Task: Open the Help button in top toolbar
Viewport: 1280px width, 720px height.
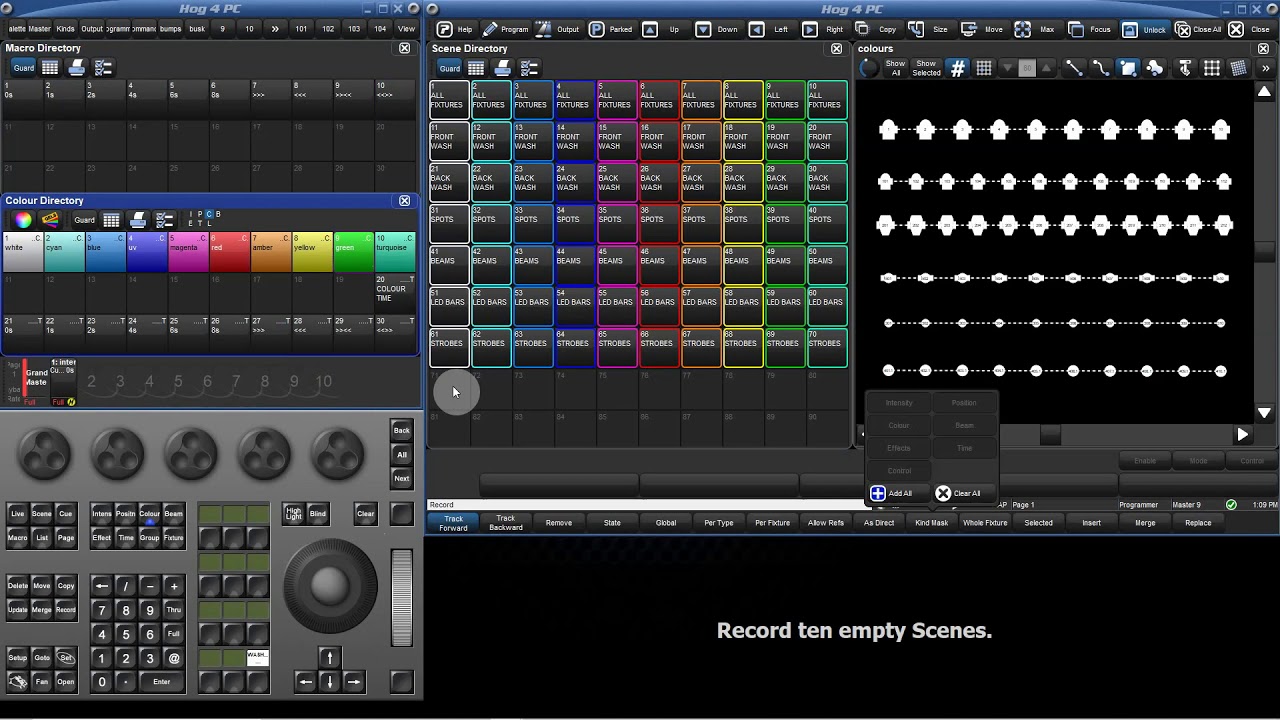Action: pos(455,29)
